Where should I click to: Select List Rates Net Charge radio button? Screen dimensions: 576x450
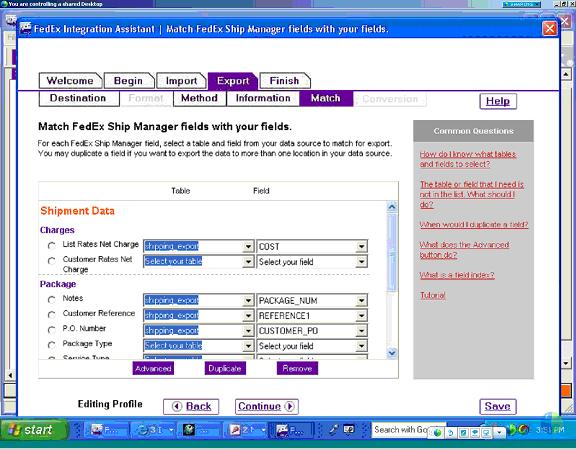[51, 245]
